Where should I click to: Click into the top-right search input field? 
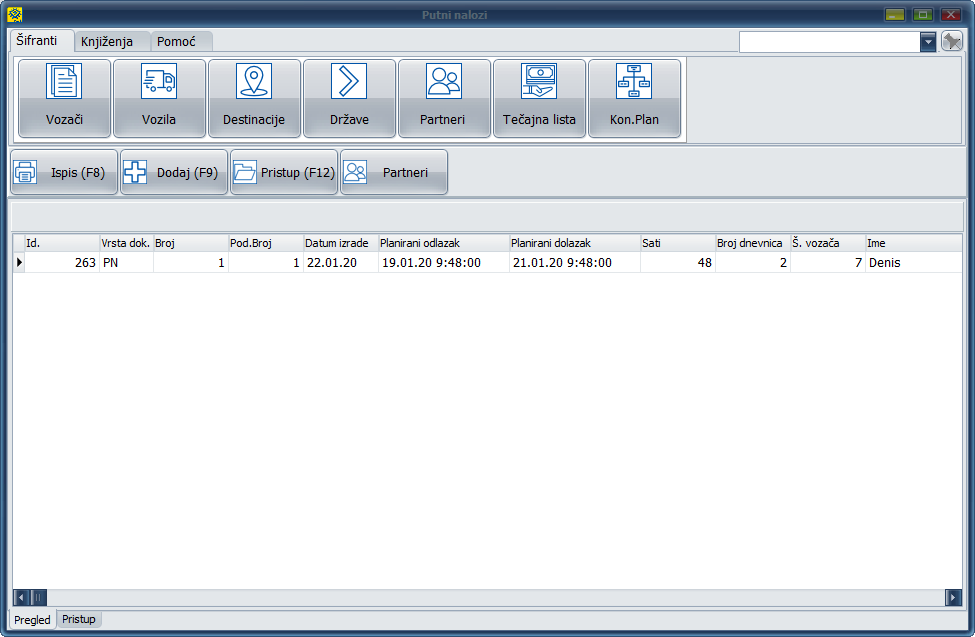click(x=828, y=41)
